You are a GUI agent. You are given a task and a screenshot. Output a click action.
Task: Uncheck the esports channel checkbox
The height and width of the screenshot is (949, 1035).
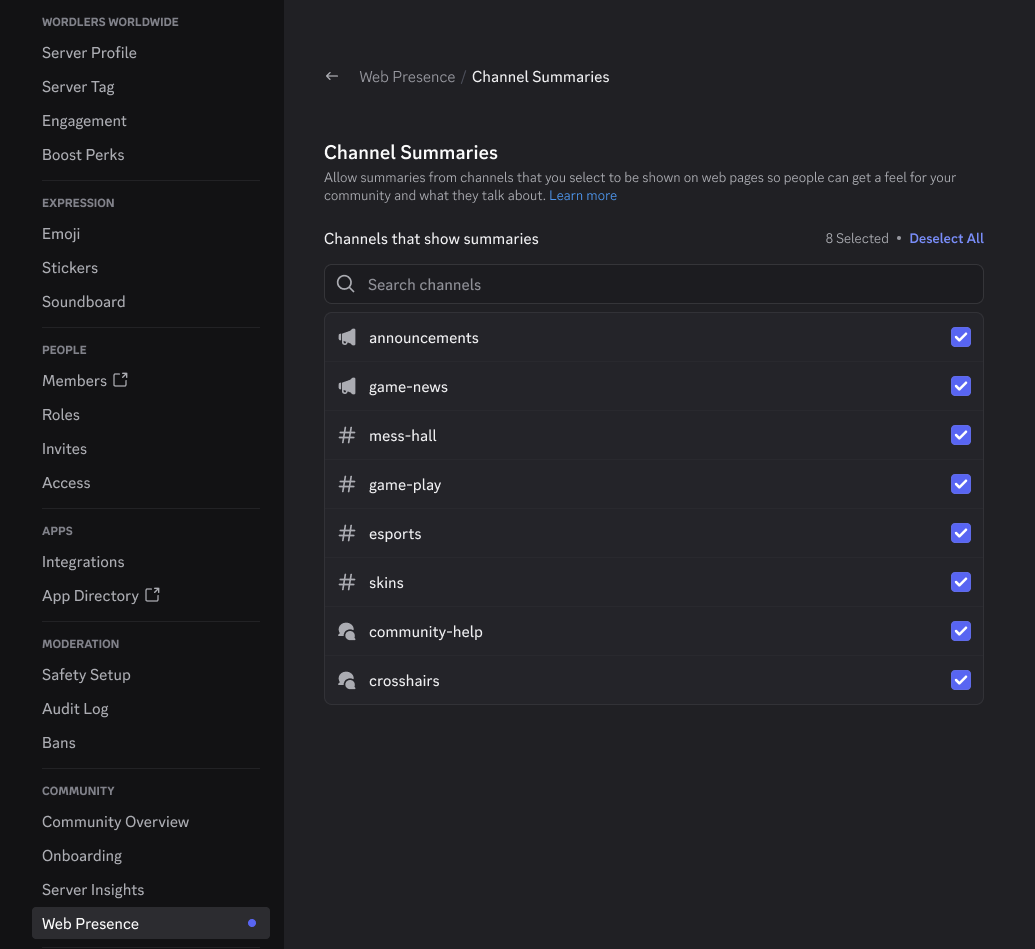960,532
